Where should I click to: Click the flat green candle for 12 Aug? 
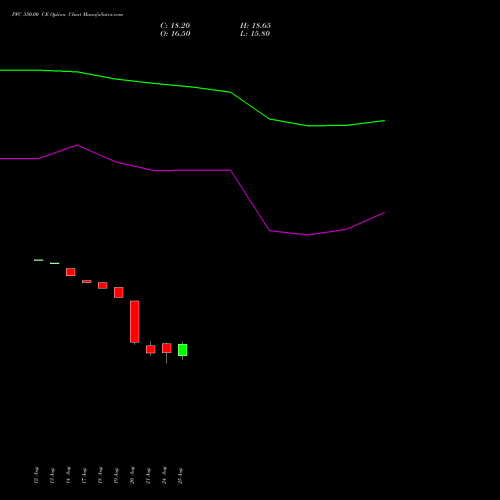click(x=39, y=260)
